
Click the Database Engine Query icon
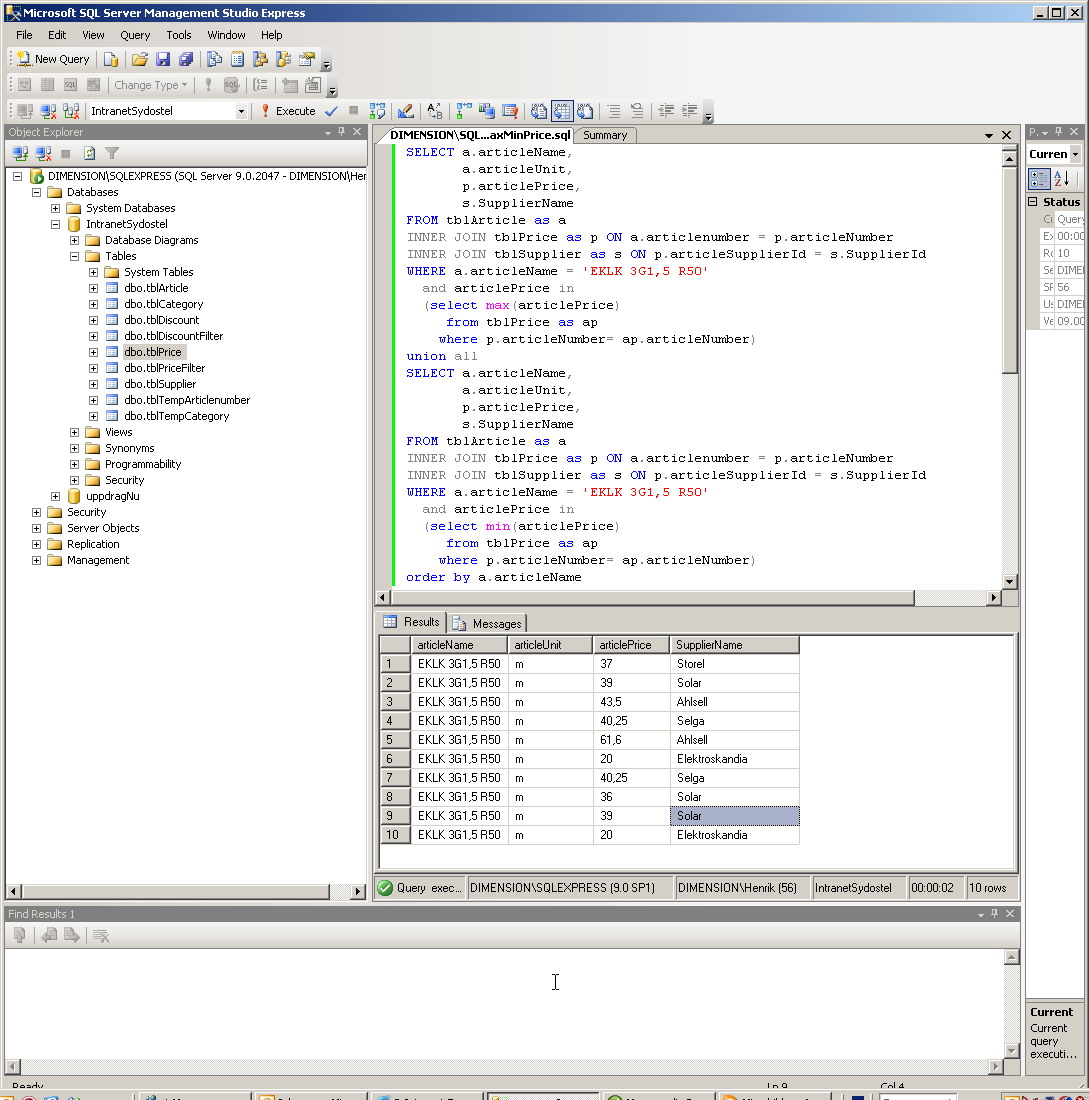111,60
